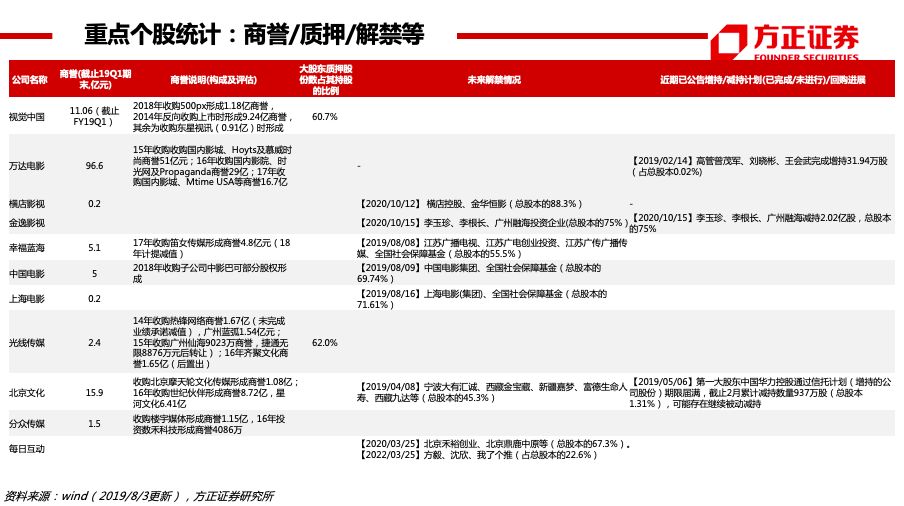Click goodwill value 0.2 for 横店影视

(x=94, y=204)
